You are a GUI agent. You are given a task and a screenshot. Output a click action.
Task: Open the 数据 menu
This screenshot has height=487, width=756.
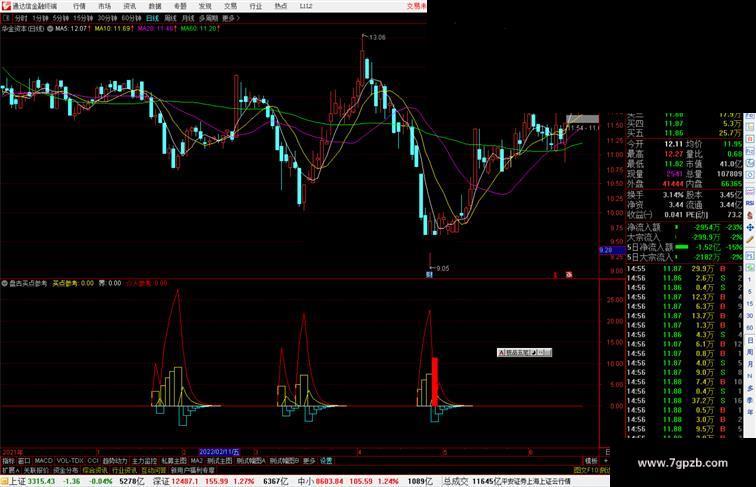point(155,6)
